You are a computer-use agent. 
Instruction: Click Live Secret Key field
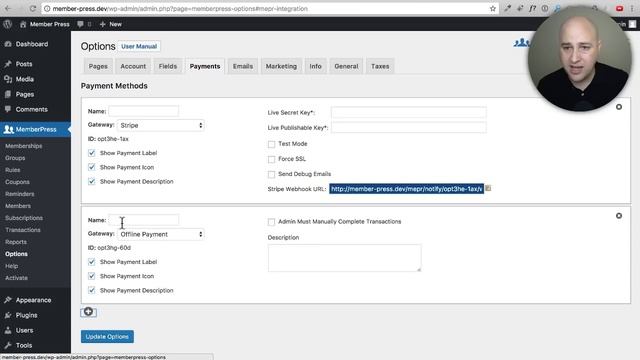(409, 112)
